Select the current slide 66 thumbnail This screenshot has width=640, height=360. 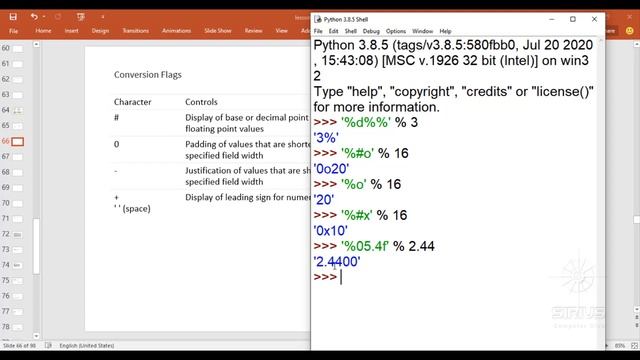18,142
